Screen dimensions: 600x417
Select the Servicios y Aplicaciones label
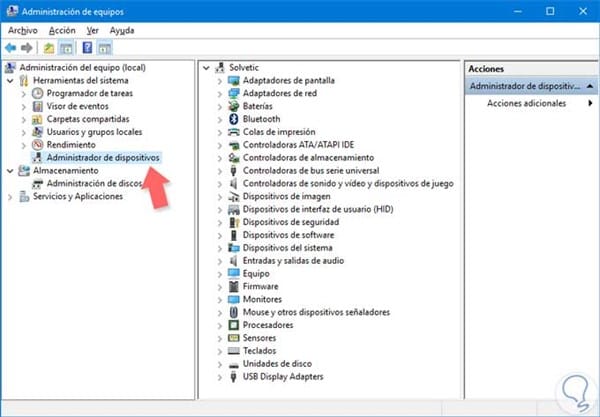pos(78,196)
